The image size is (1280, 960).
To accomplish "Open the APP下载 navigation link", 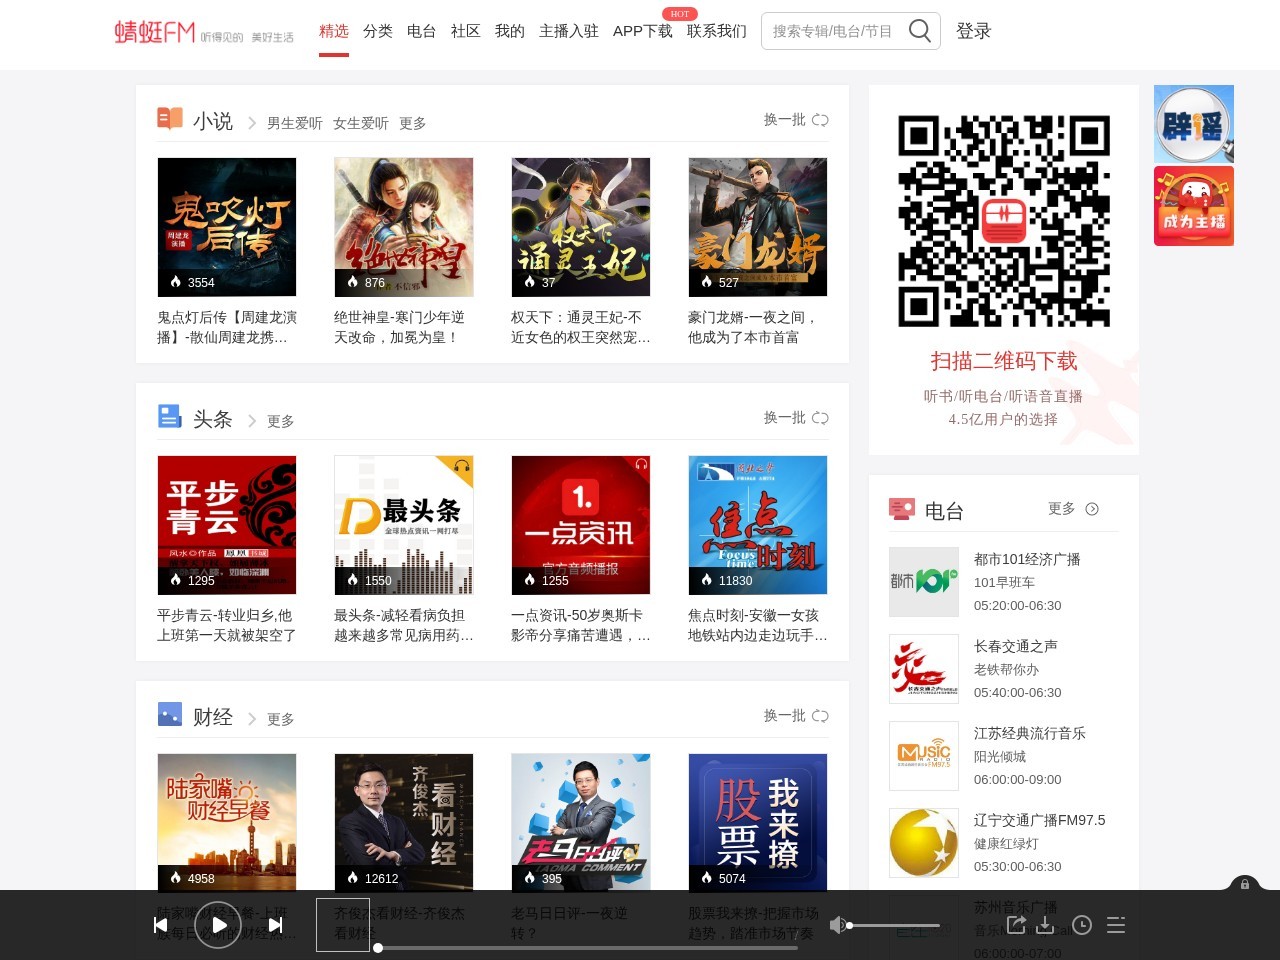I will tap(643, 31).
